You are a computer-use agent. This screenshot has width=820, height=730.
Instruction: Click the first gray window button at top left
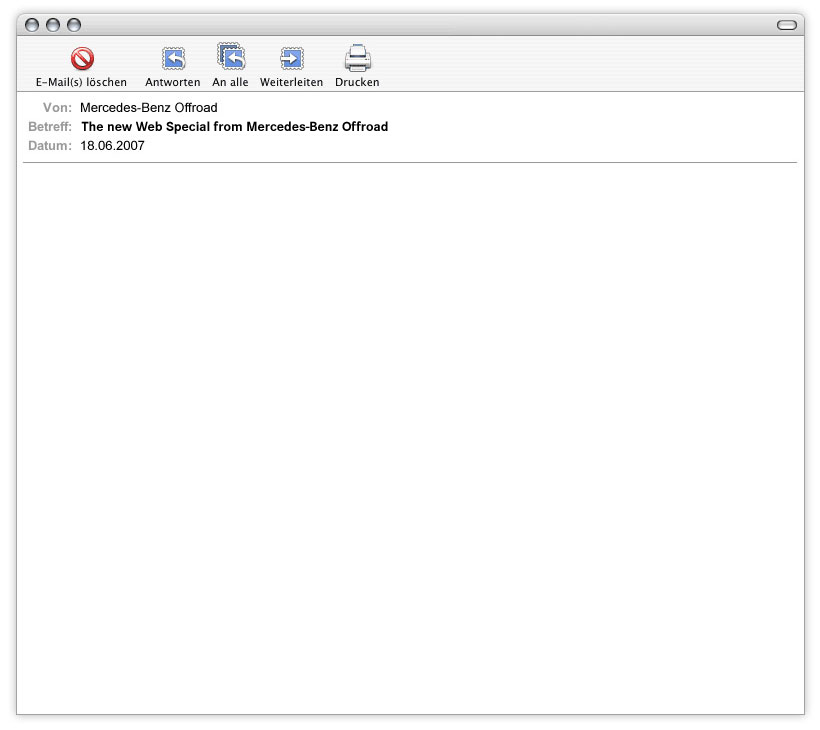pos(32,25)
